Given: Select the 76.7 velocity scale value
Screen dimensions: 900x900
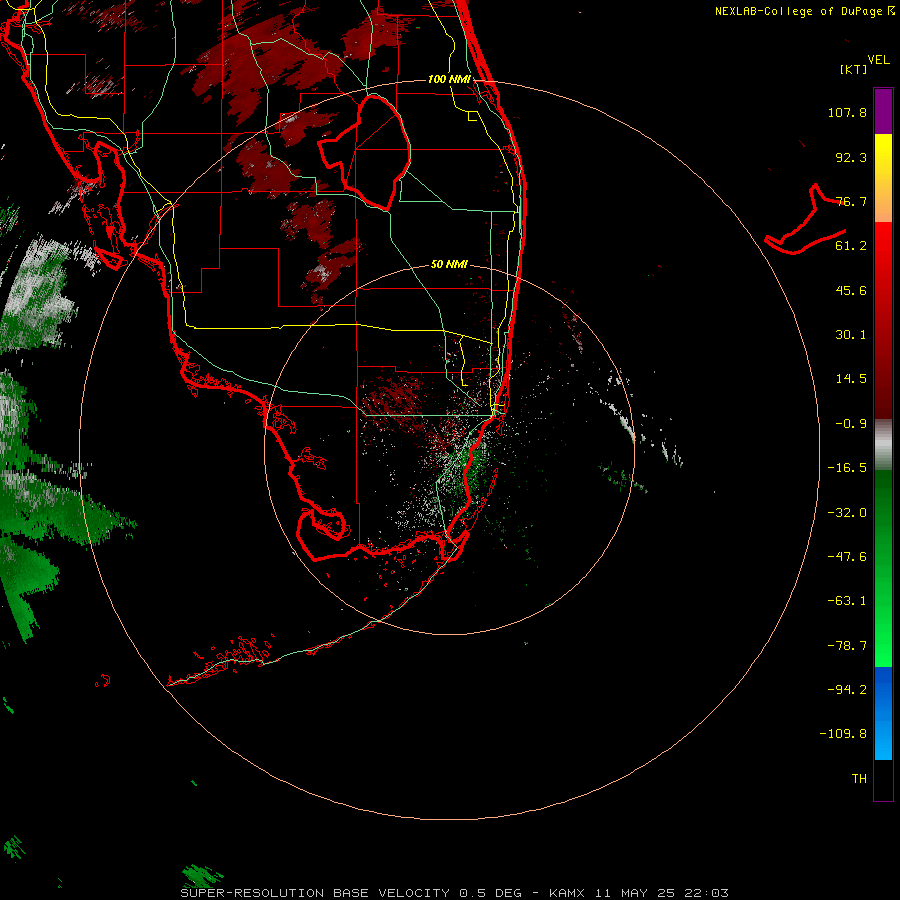Looking at the screenshot, I should tap(851, 201).
